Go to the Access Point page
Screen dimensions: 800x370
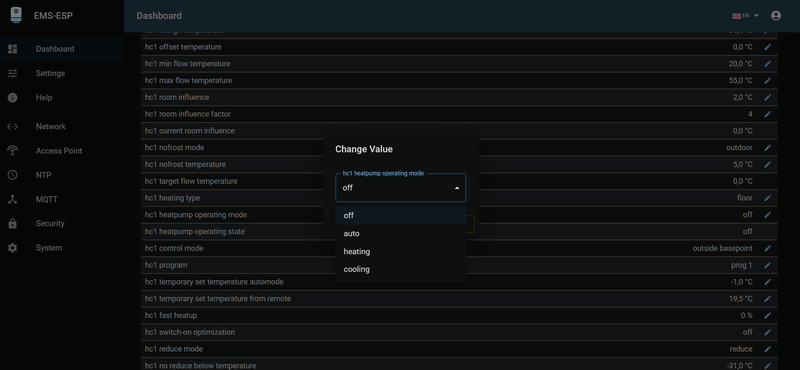click(62, 151)
